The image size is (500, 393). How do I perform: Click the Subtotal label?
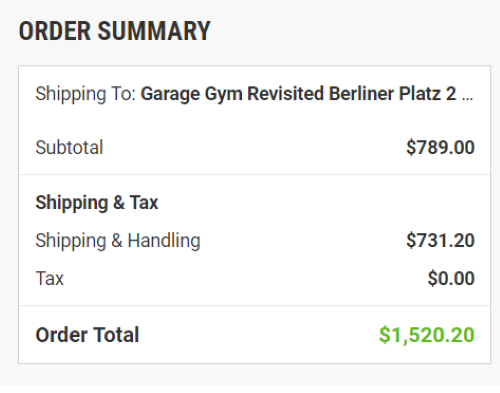(x=69, y=147)
